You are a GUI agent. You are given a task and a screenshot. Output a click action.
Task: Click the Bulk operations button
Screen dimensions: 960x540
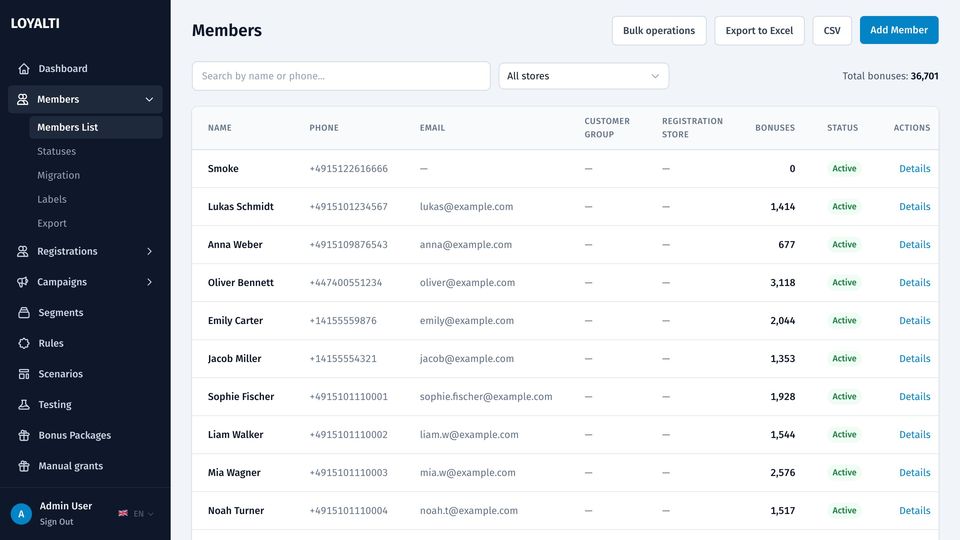(x=659, y=31)
